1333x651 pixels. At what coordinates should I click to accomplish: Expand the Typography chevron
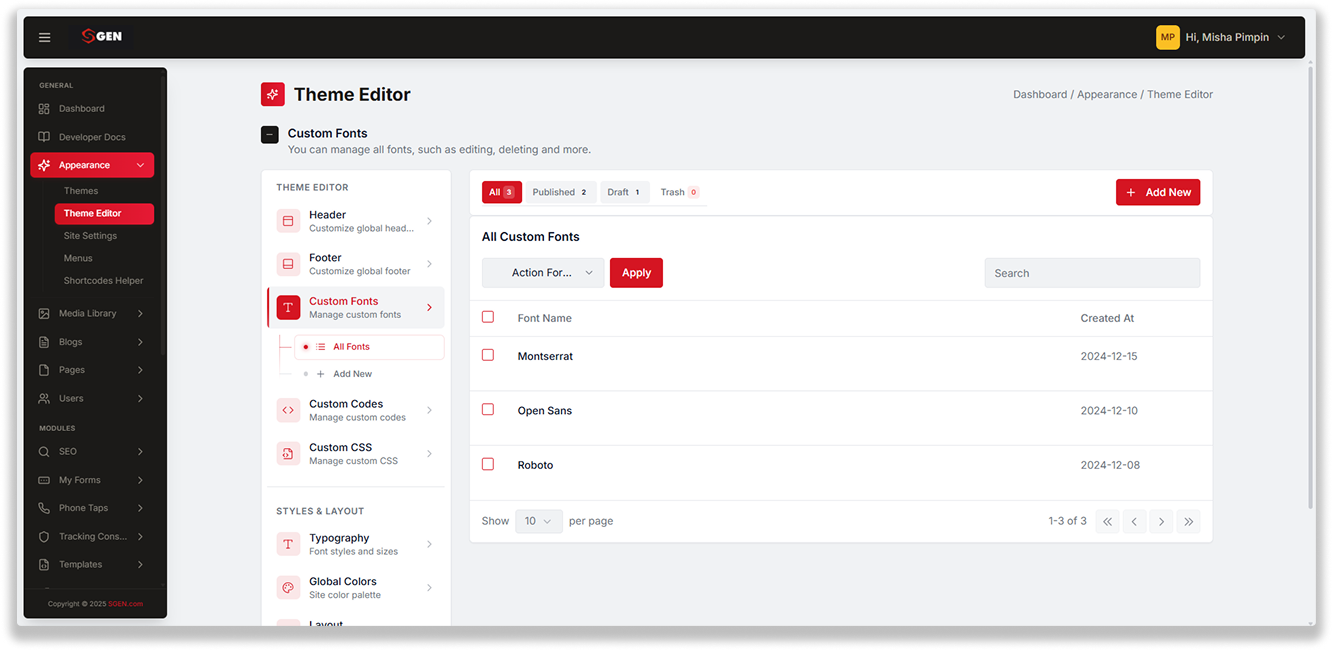pyautogui.click(x=429, y=544)
